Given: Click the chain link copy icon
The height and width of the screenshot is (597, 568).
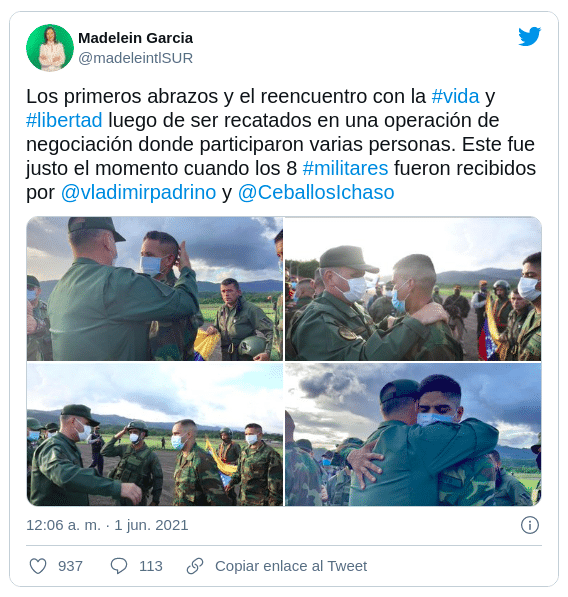Looking at the screenshot, I should tap(195, 566).
